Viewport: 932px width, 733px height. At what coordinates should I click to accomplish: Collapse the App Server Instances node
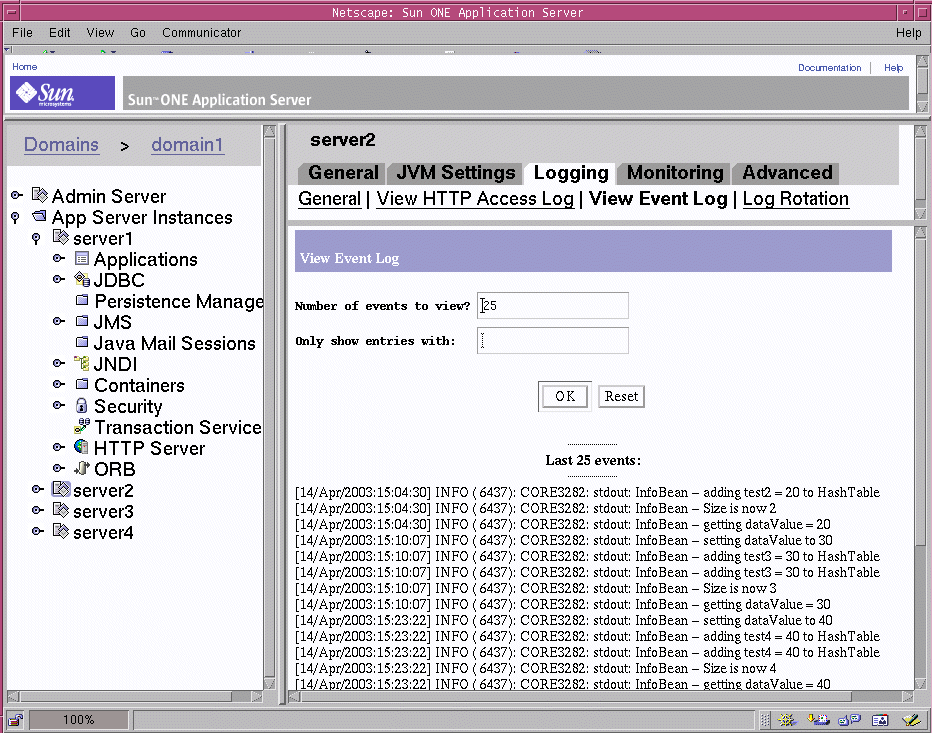[x=15, y=217]
